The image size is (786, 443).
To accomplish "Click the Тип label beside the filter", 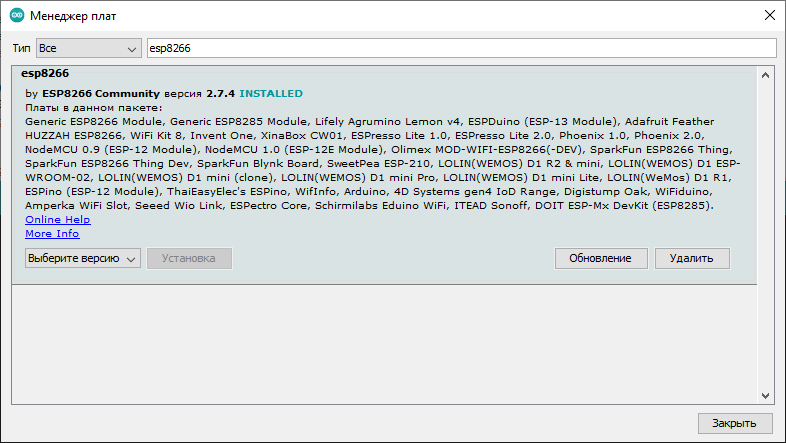I will 21,48.
